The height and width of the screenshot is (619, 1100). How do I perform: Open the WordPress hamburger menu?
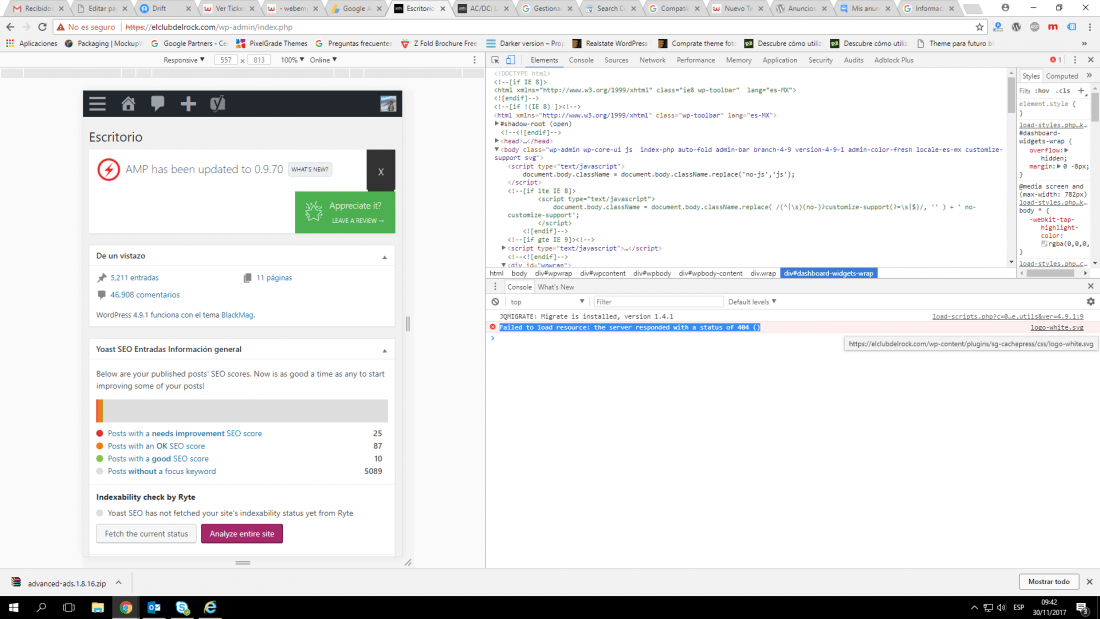click(x=98, y=104)
